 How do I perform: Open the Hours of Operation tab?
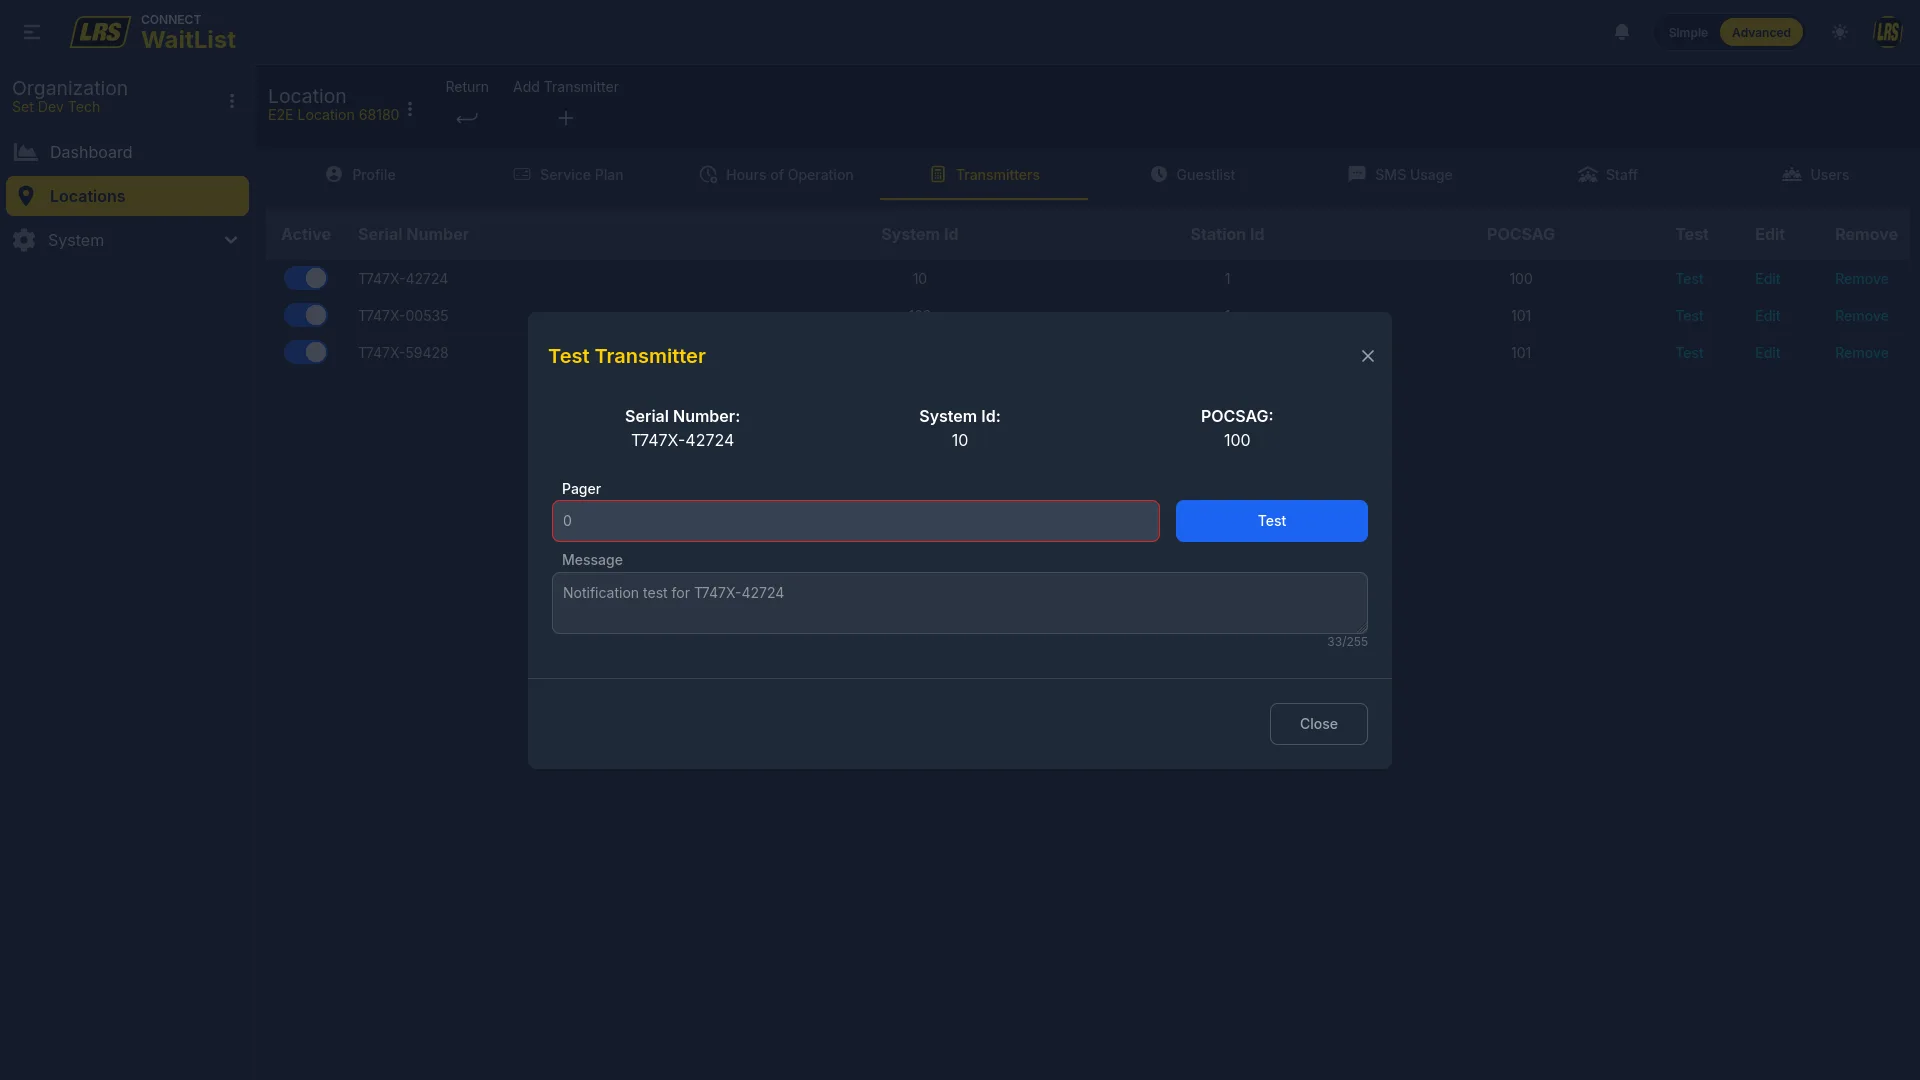point(776,174)
